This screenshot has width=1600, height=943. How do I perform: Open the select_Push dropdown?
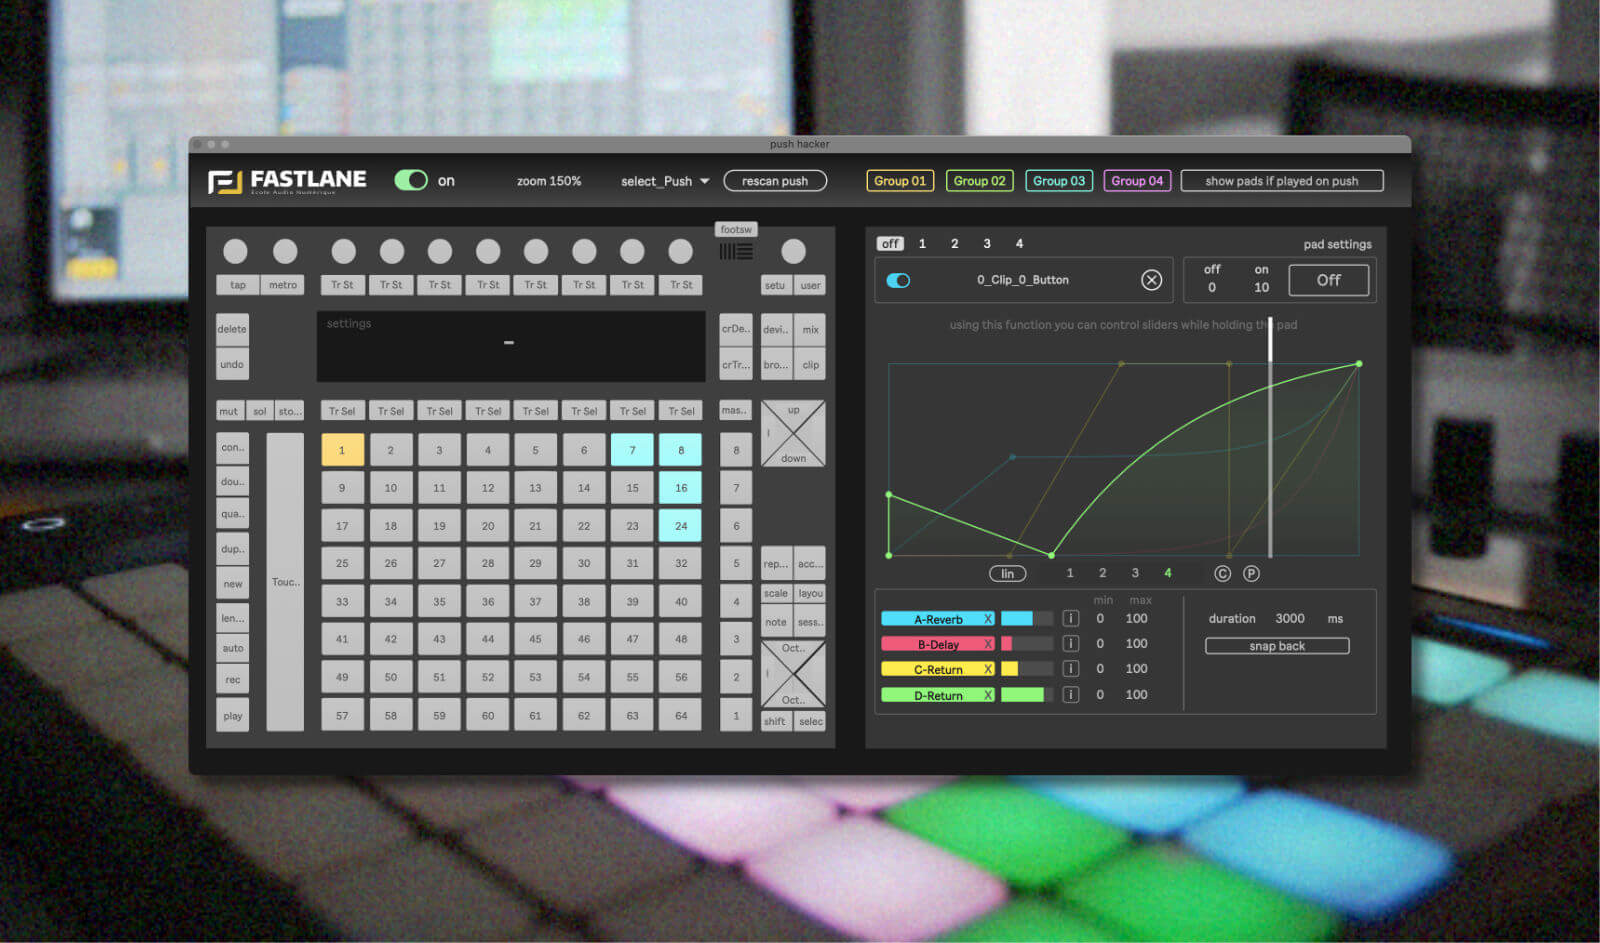(665, 181)
